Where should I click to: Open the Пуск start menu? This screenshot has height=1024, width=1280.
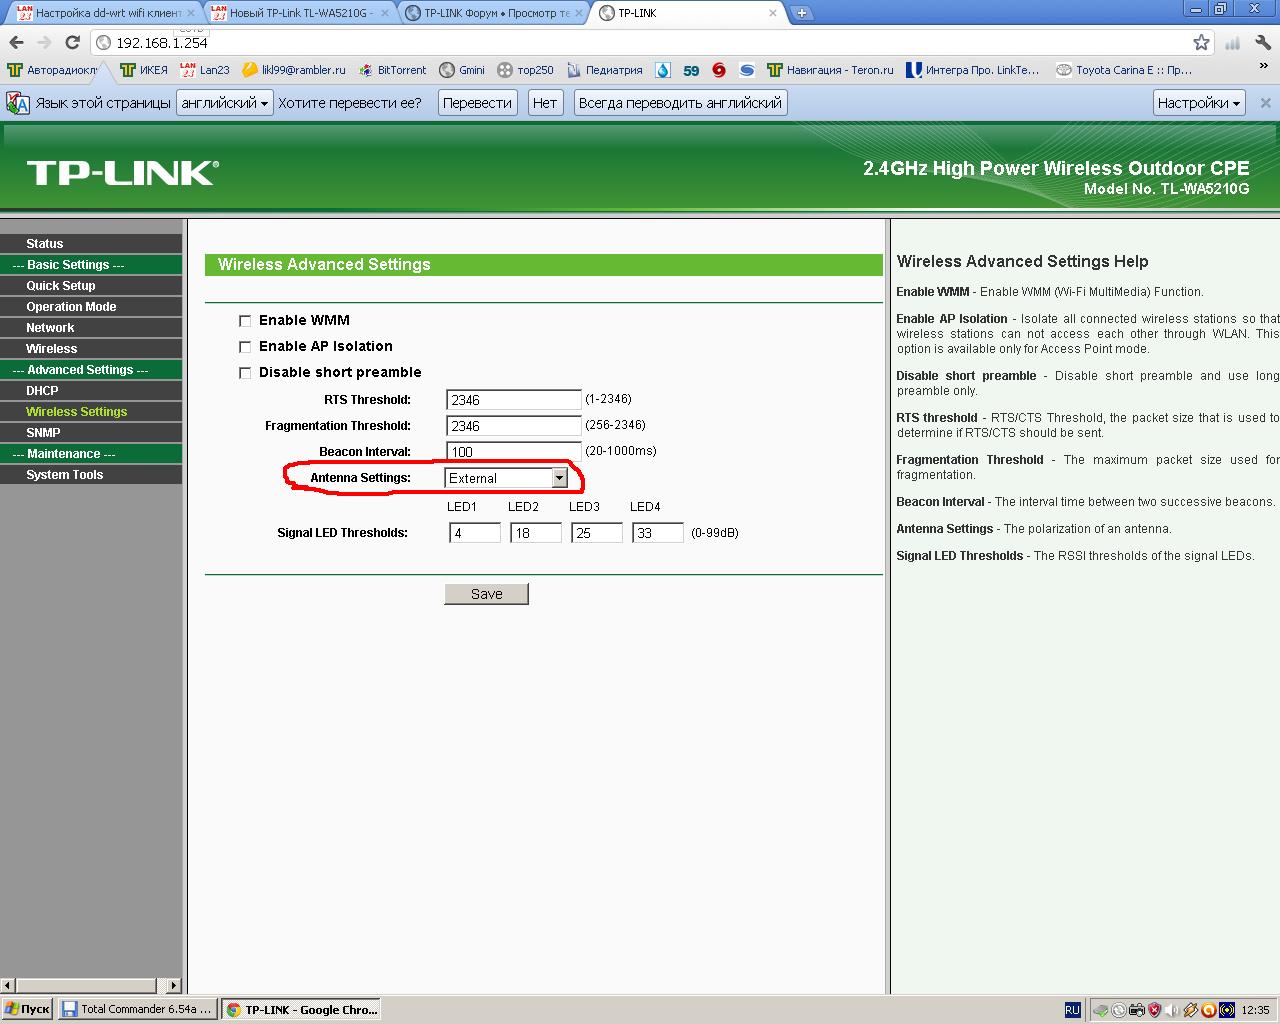27,1010
